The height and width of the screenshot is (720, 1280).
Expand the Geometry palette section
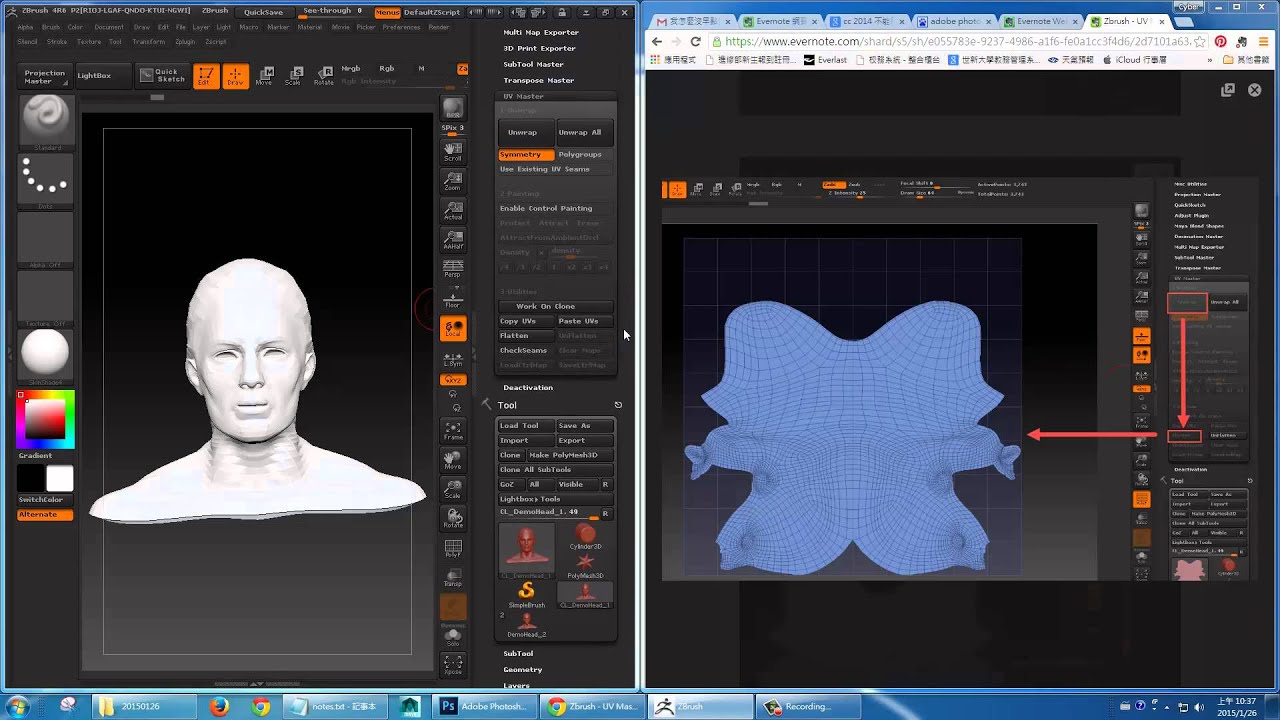pyautogui.click(x=523, y=669)
